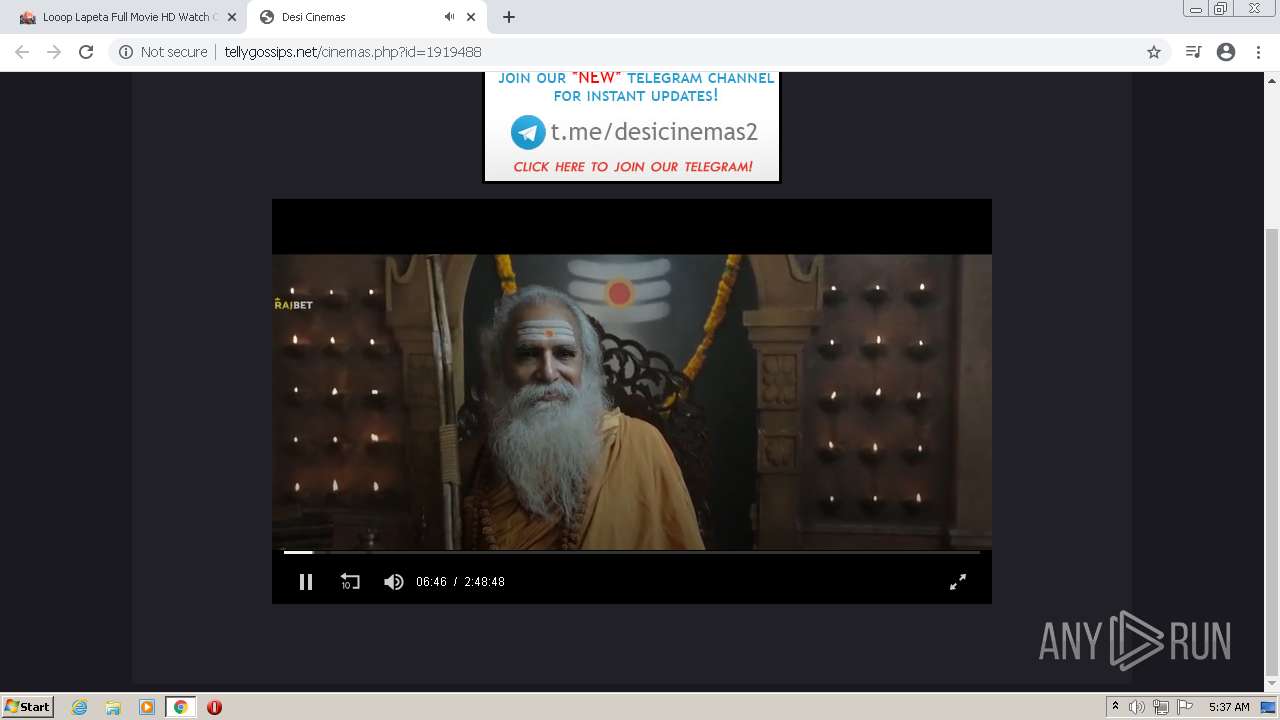Click the page vertical scrollbar
The image size is (1280, 720).
tap(1272, 450)
